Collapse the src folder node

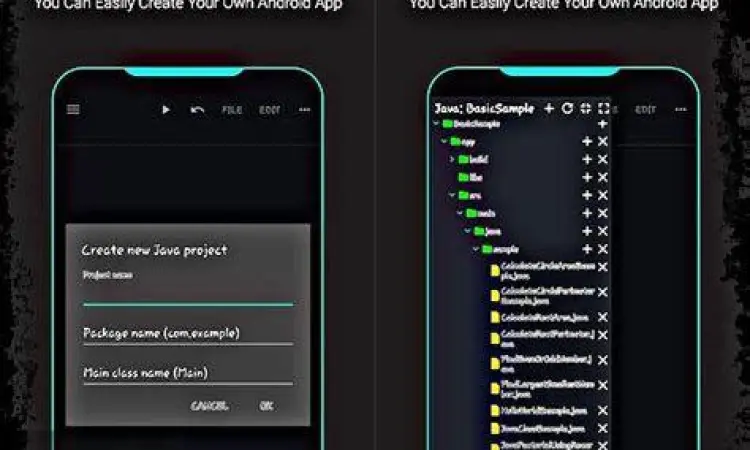[452, 195]
